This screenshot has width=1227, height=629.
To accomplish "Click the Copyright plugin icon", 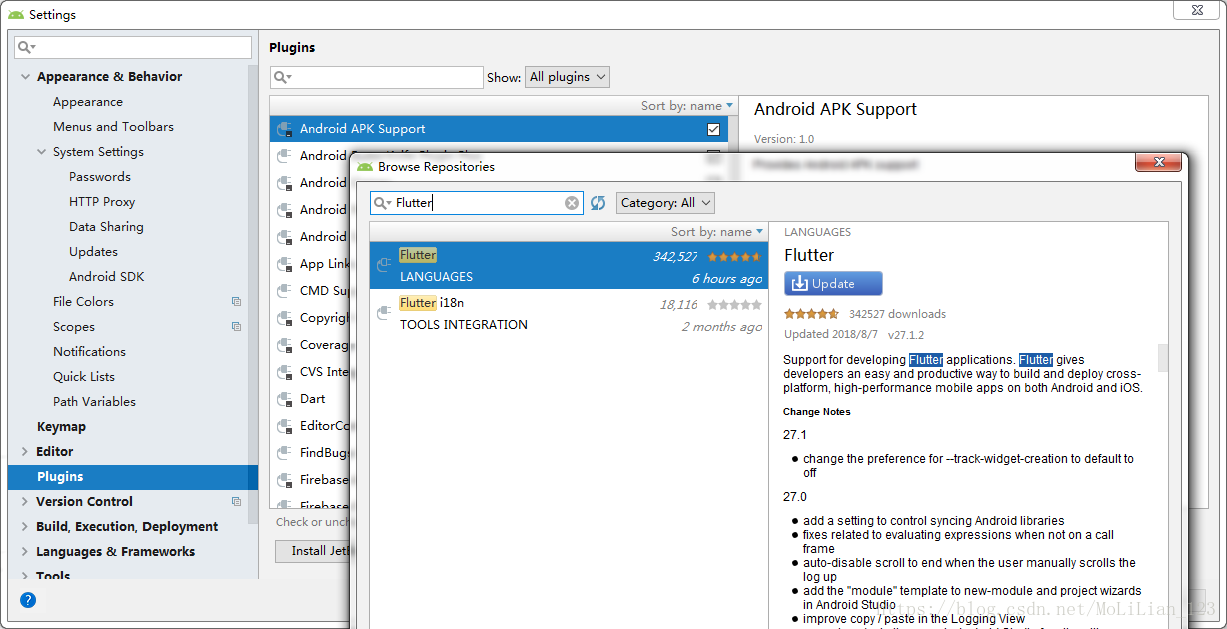I will pos(284,318).
